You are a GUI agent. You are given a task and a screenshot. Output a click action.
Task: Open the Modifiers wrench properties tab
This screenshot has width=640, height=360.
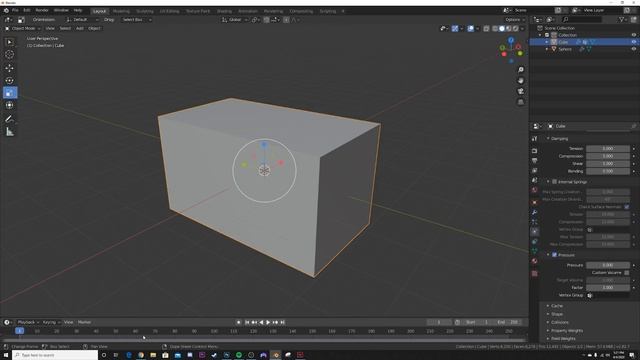tap(535, 212)
